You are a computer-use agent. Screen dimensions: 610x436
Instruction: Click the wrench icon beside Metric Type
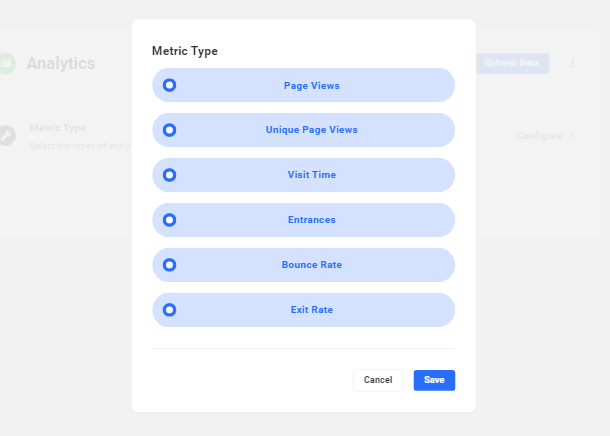pos(8,135)
